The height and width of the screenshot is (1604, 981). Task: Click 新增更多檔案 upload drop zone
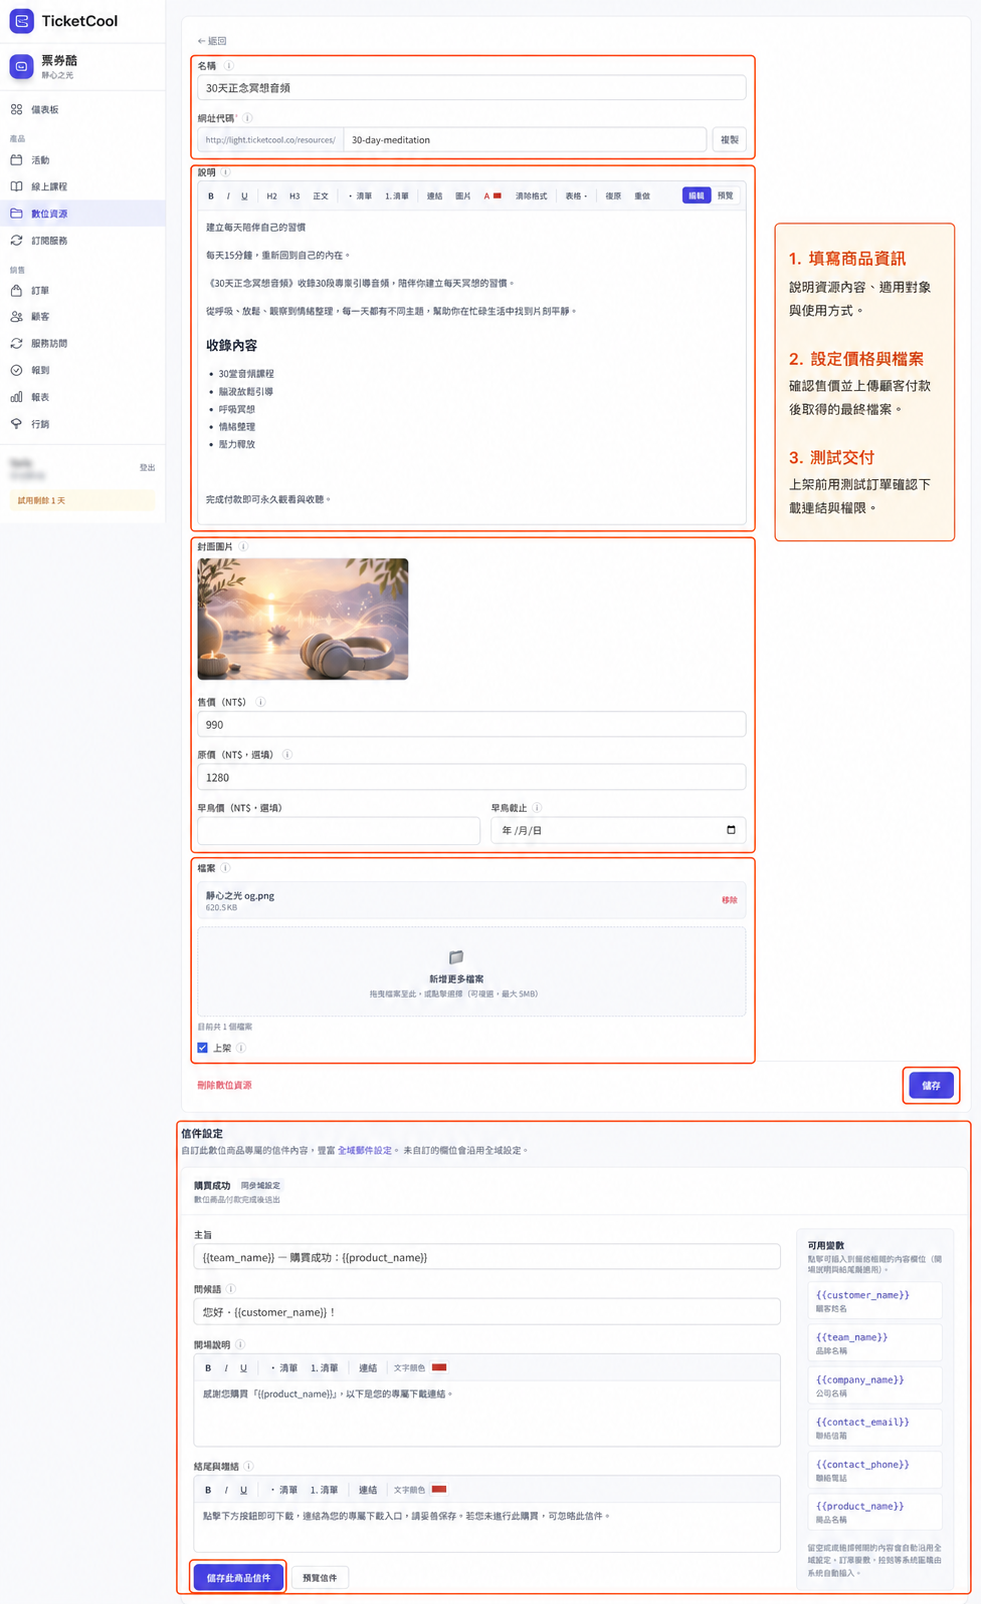point(471,971)
